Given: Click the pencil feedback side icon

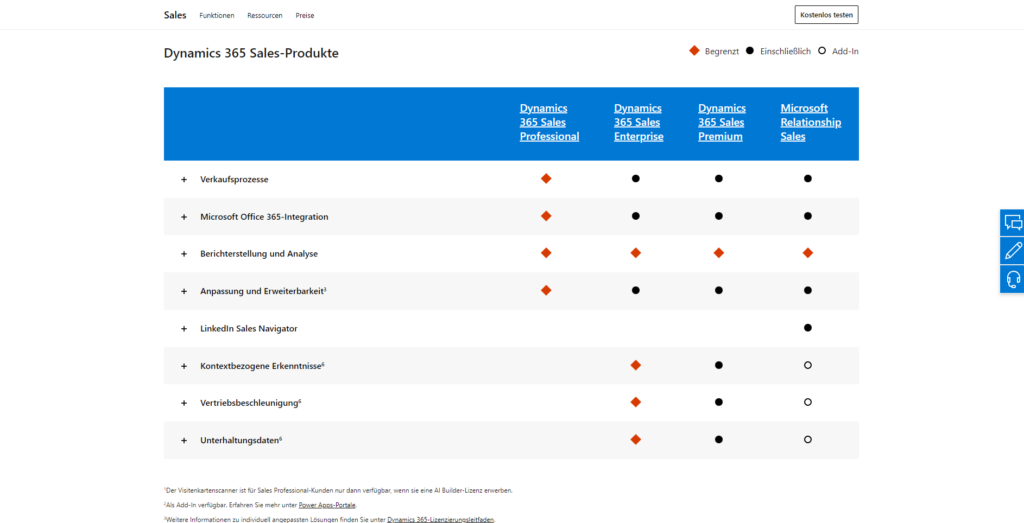Looking at the screenshot, I should point(1012,251).
